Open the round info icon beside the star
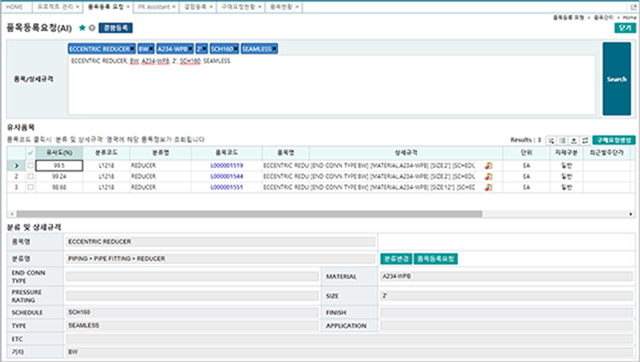This screenshot has width=640, height=362. point(92,28)
